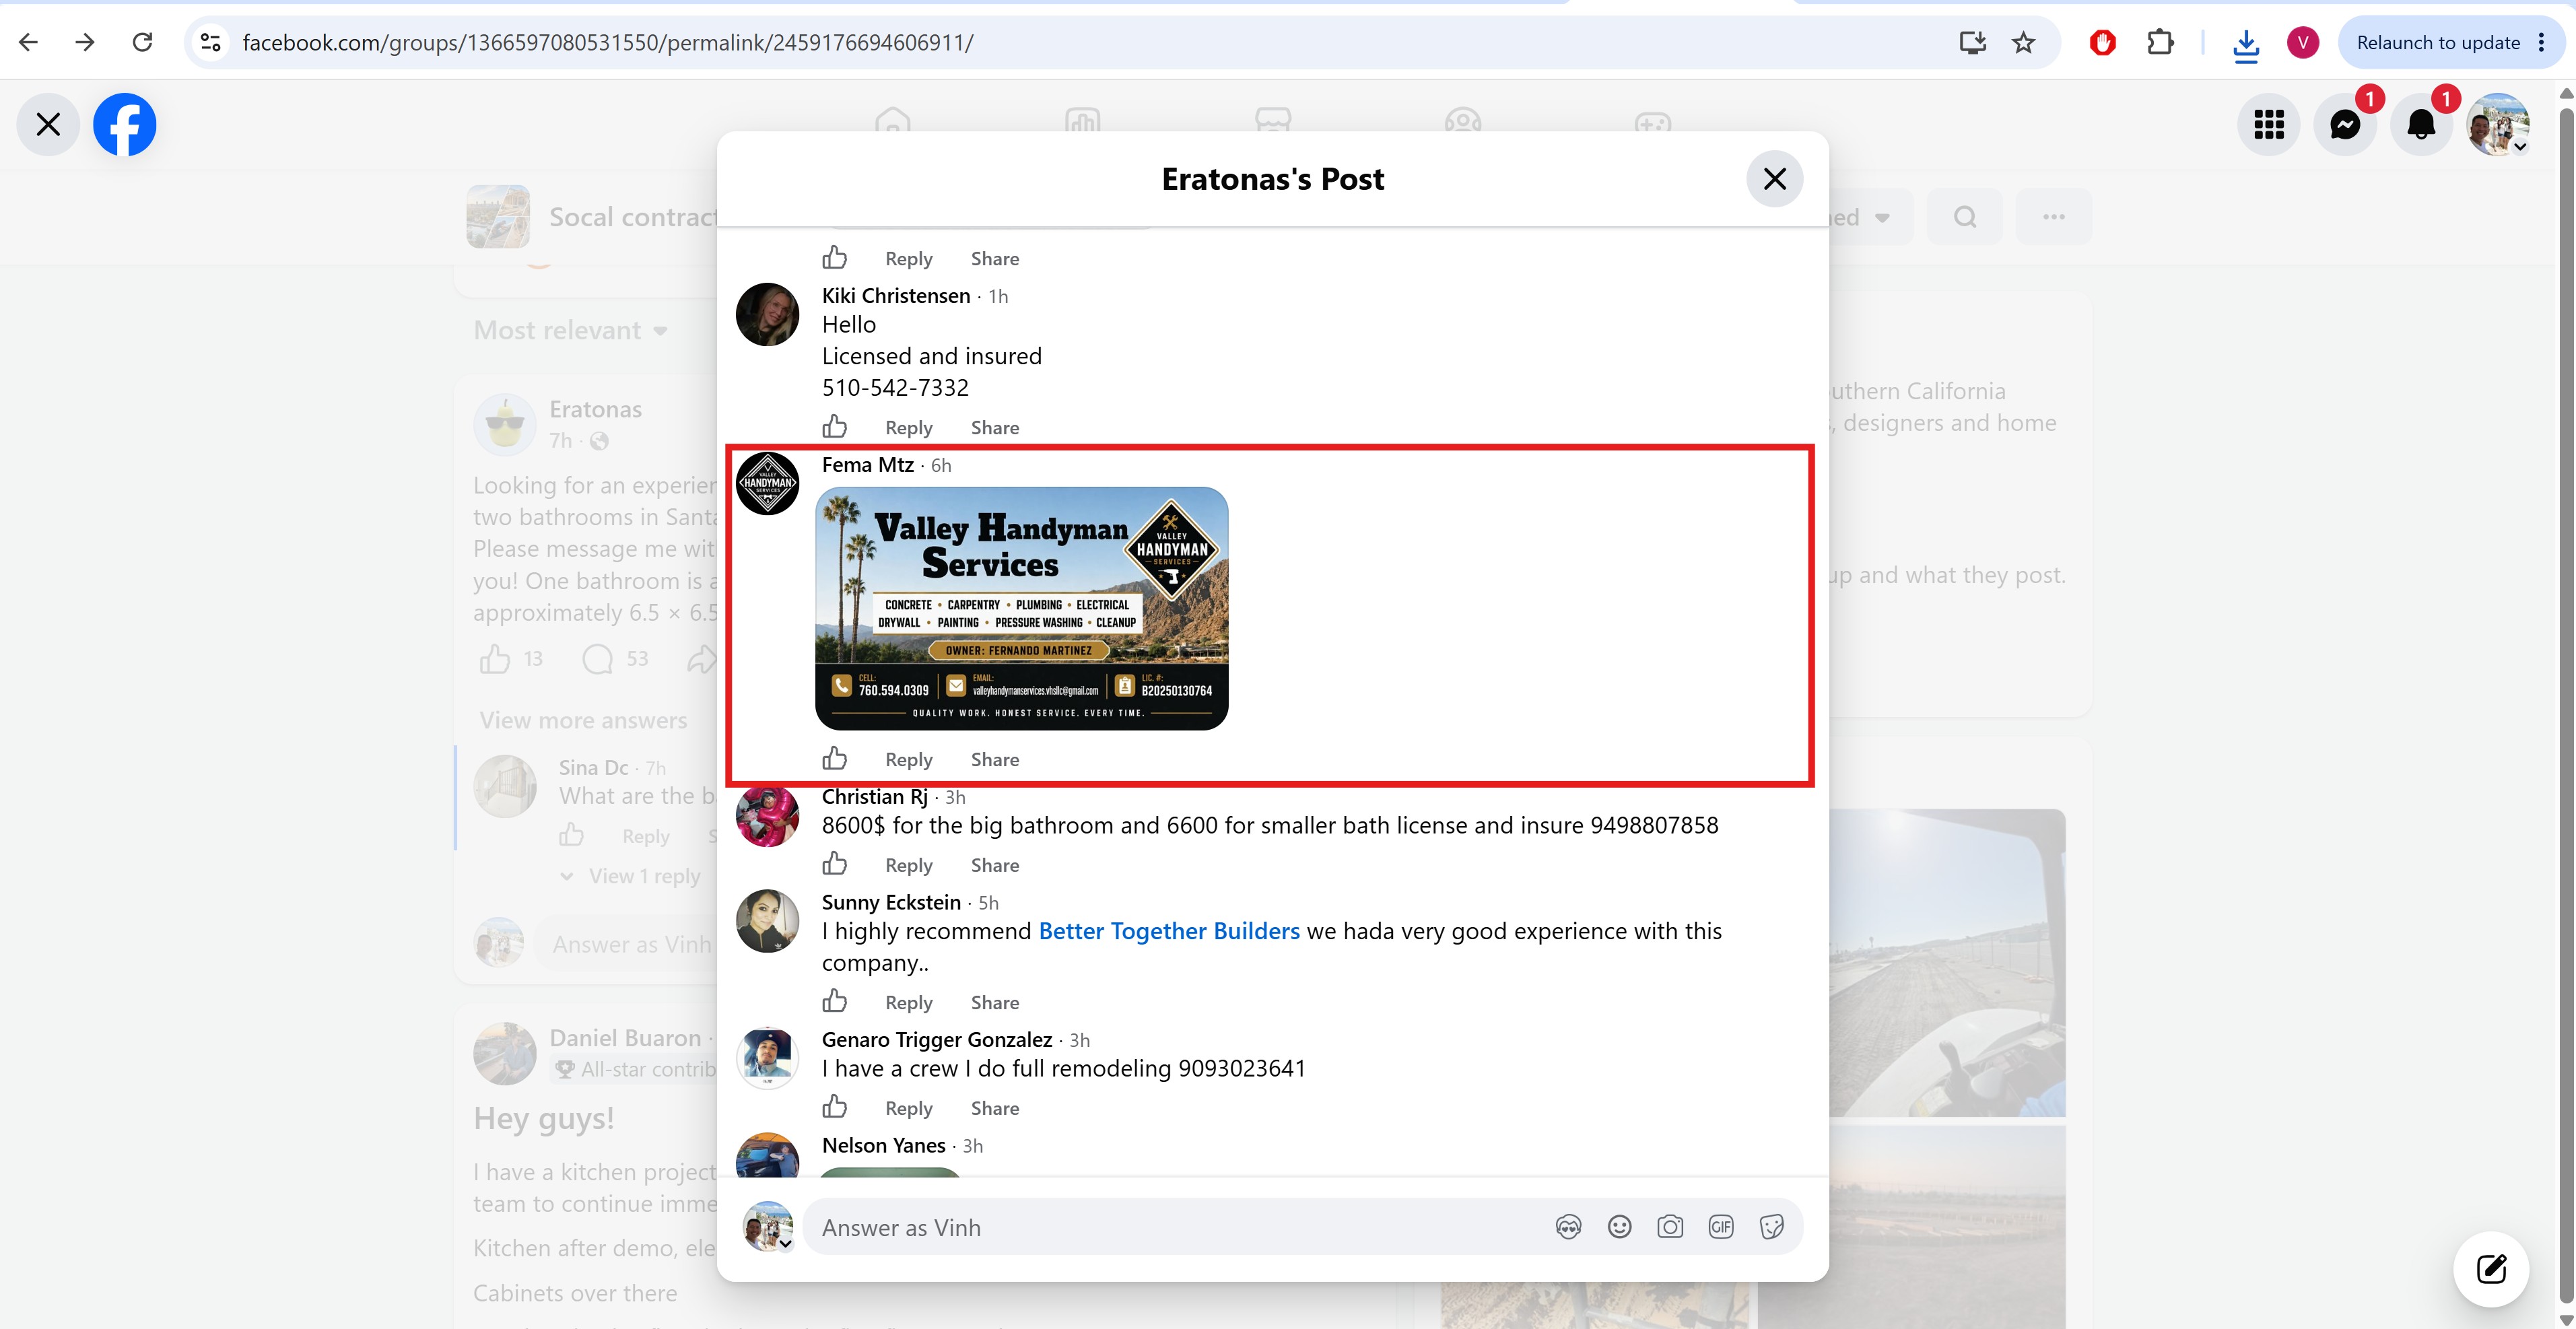The height and width of the screenshot is (1329, 2576).
Task: Open Nelson Yanes's profile from the name
Action: pyautogui.click(x=884, y=1146)
